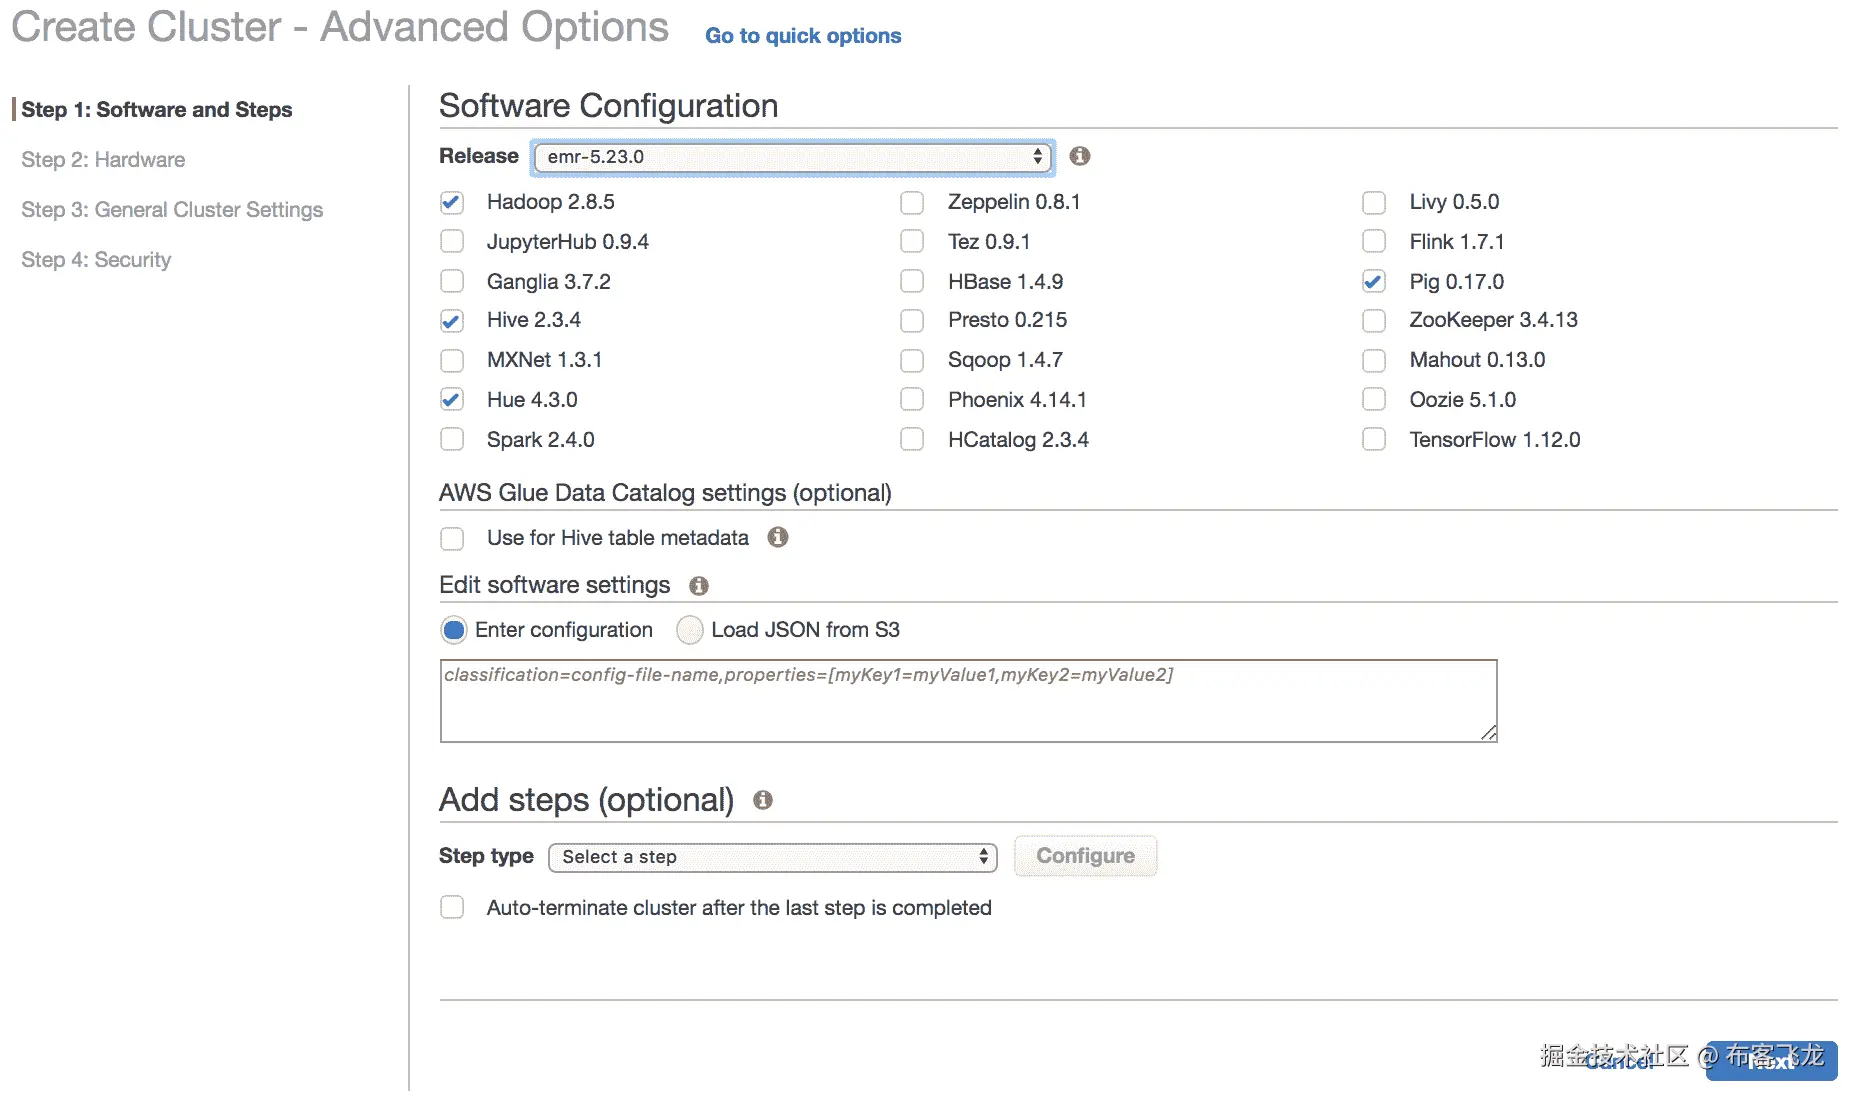Open the Release version dropdown
The image size is (1854, 1098).
click(792, 157)
